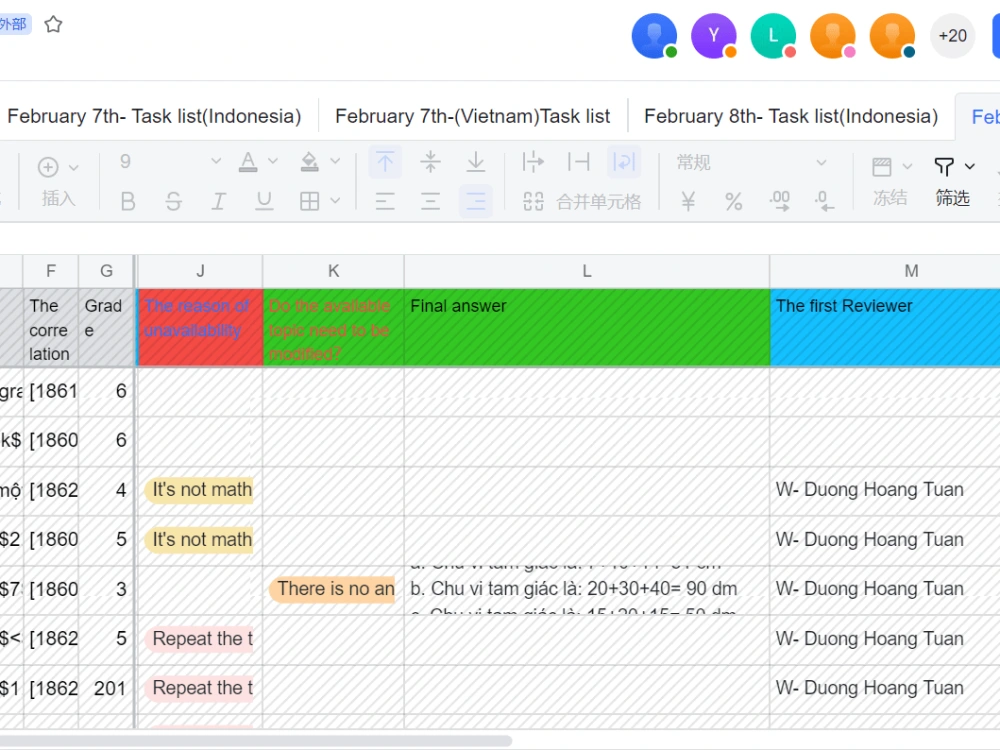The width and height of the screenshot is (1000, 750).
Task: Select column L header
Action: point(587,272)
